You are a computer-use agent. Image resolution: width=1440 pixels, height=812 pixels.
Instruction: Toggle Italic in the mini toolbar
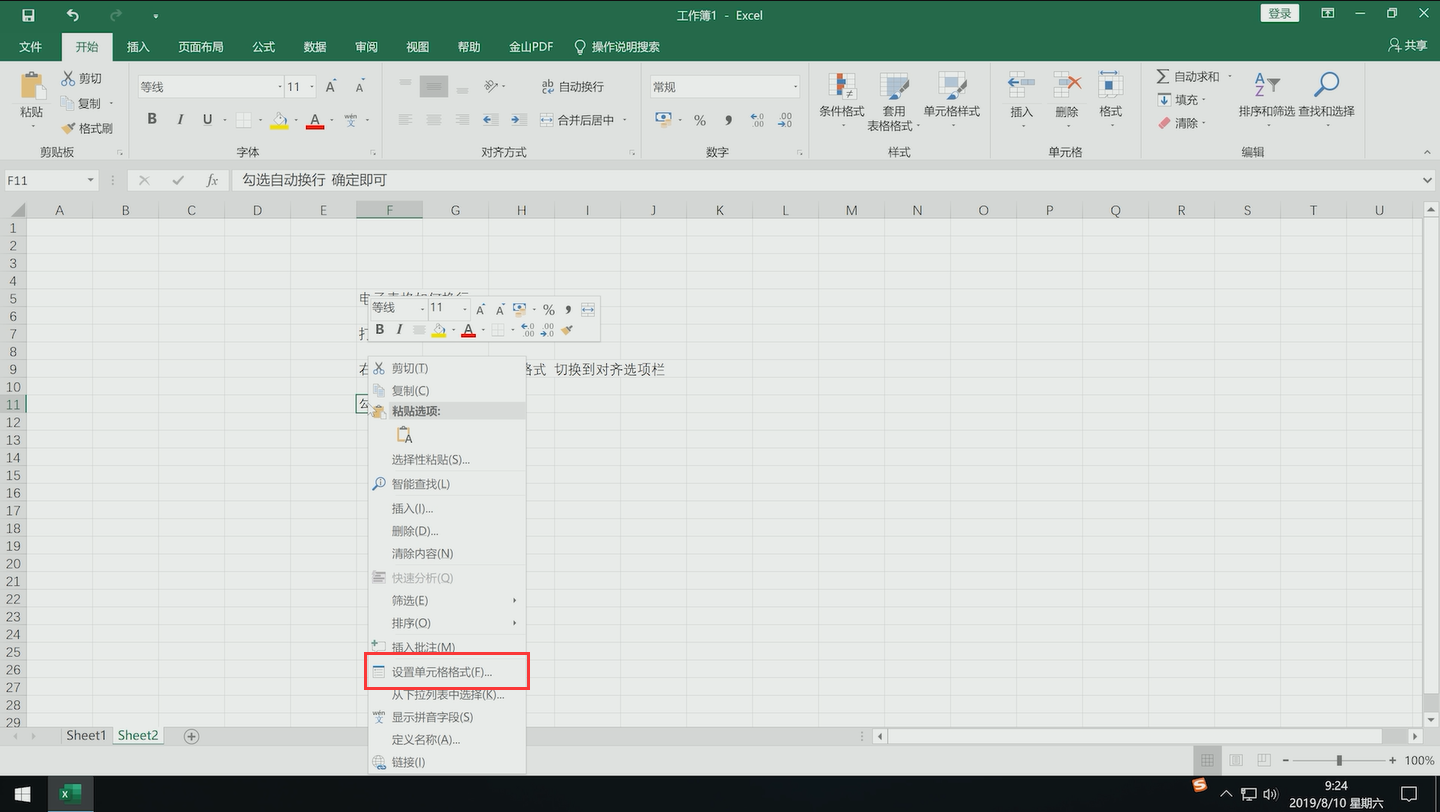pos(399,329)
